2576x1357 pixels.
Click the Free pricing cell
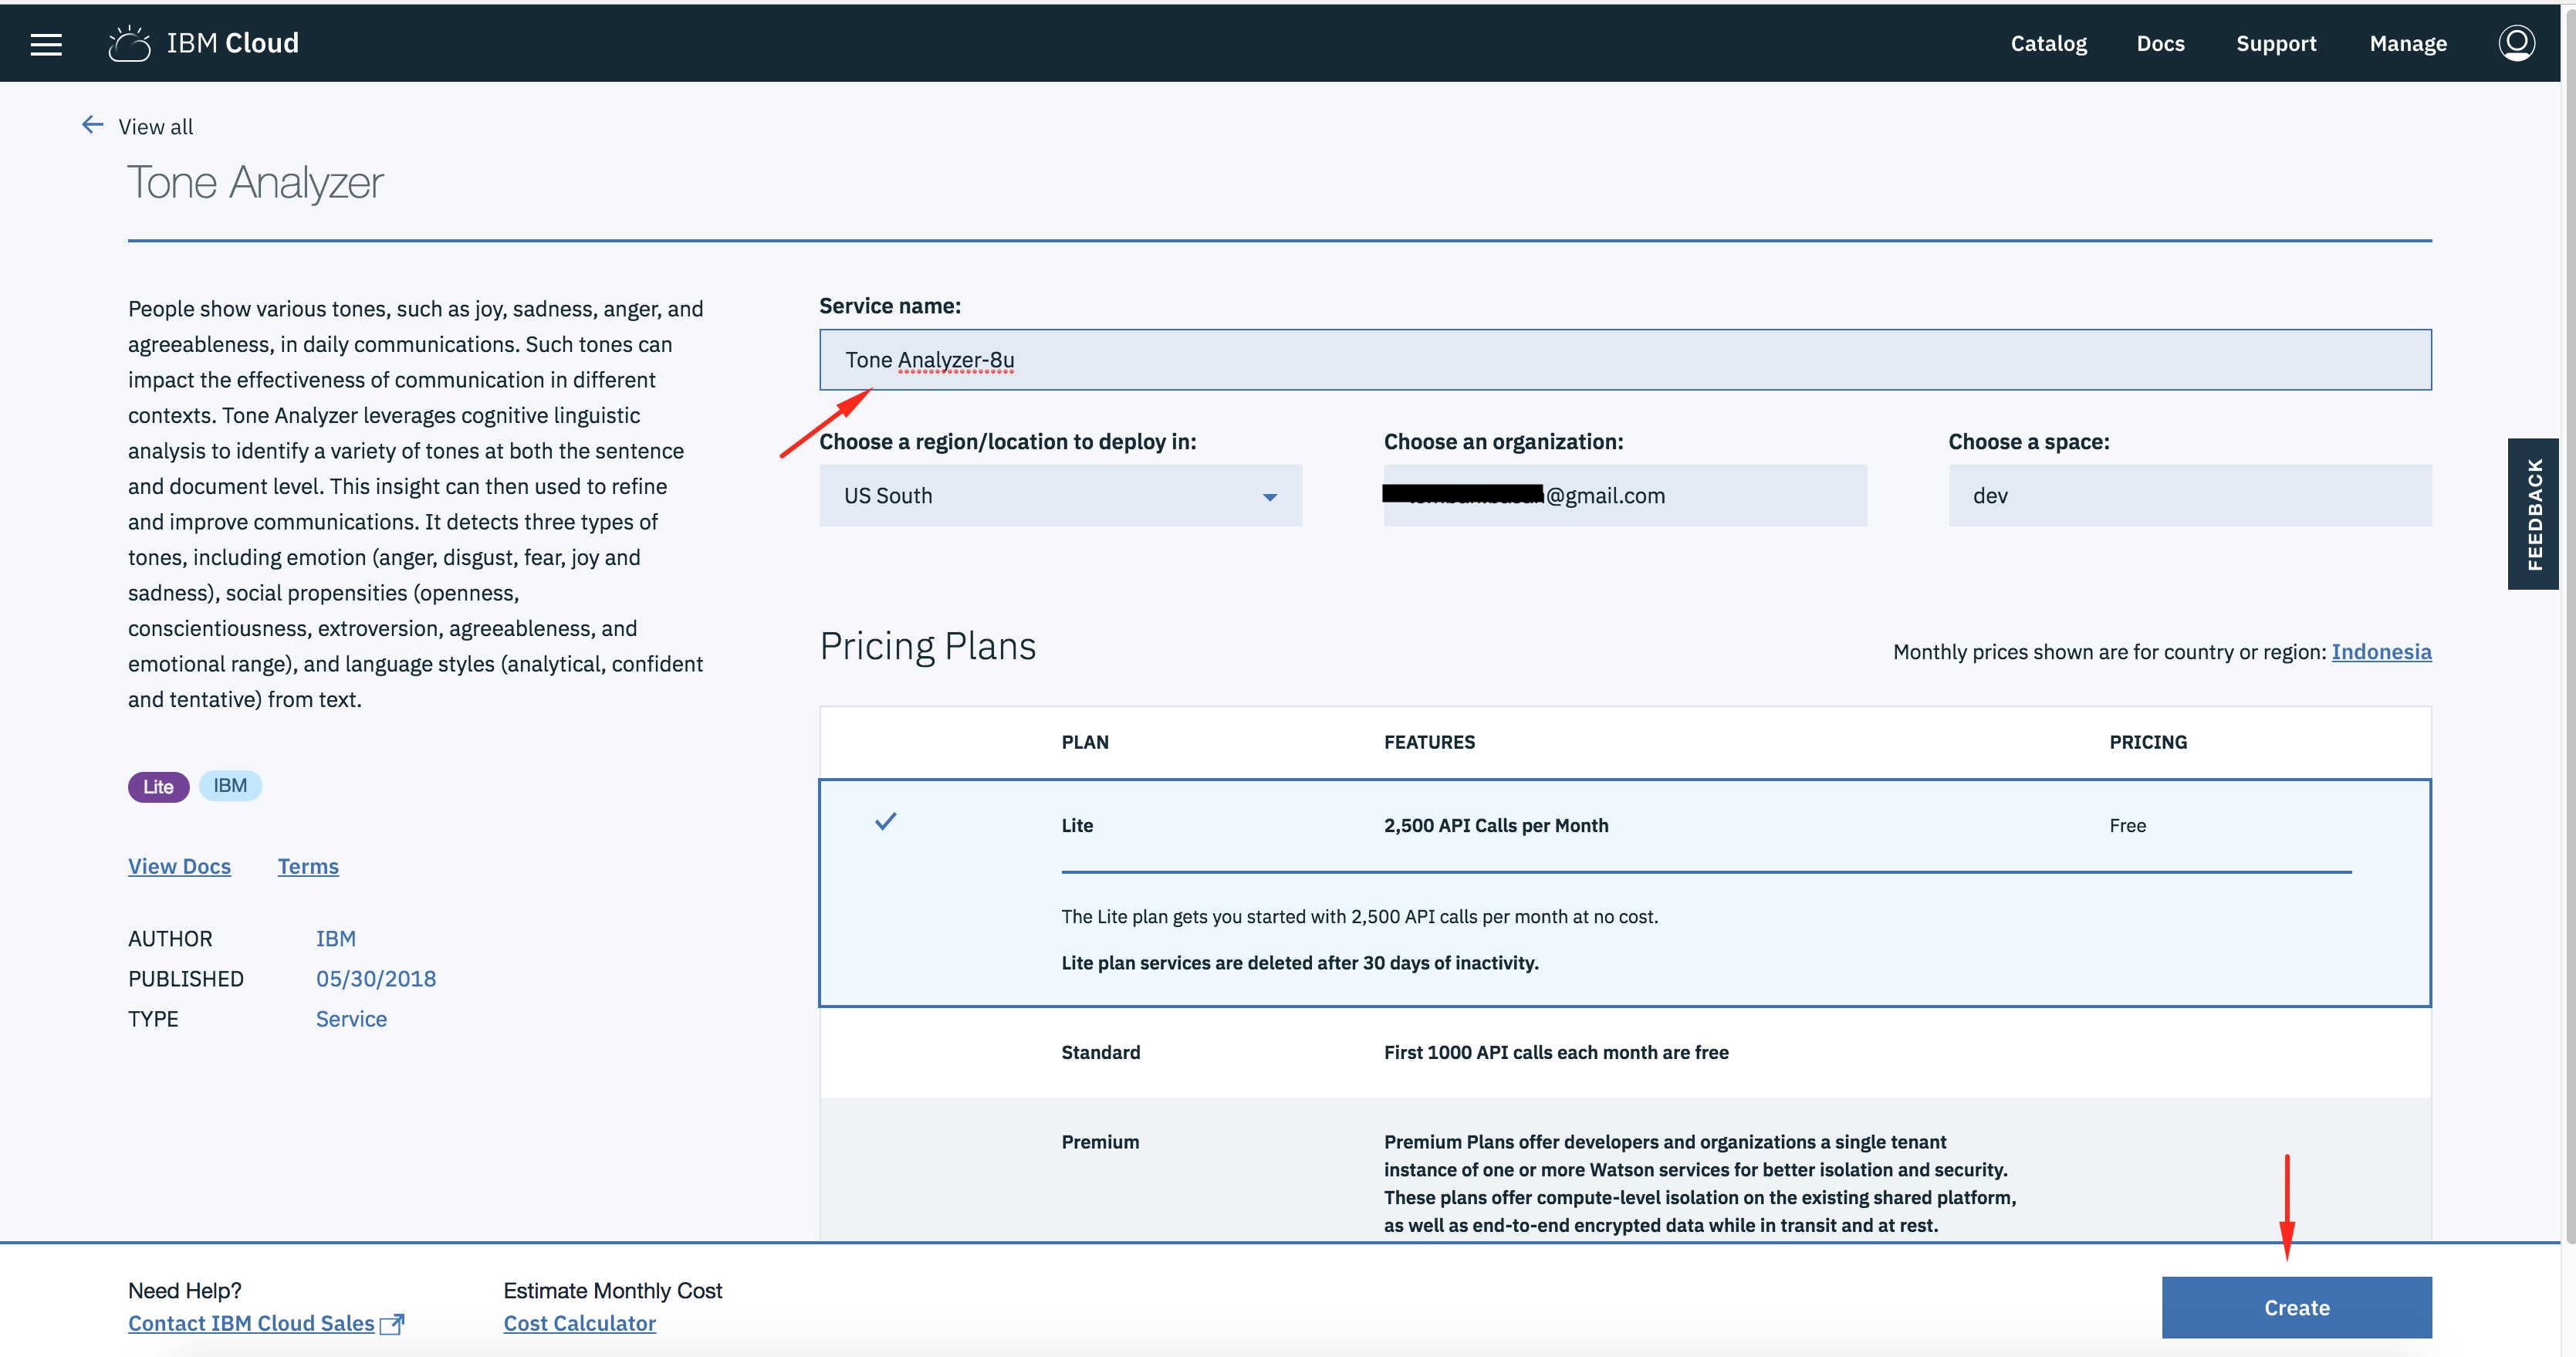[2128, 826]
